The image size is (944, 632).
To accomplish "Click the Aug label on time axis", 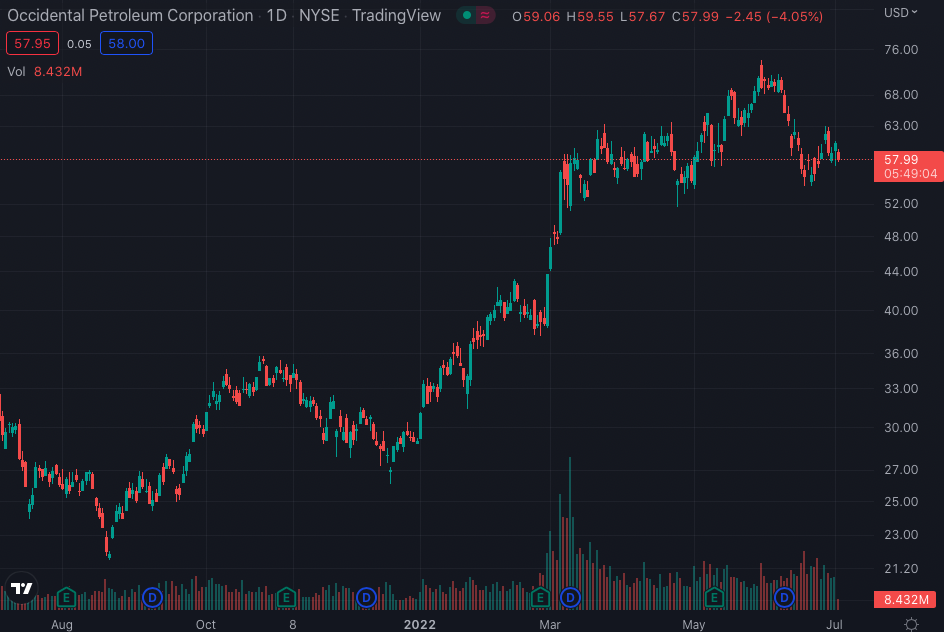I will click(x=62, y=625).
